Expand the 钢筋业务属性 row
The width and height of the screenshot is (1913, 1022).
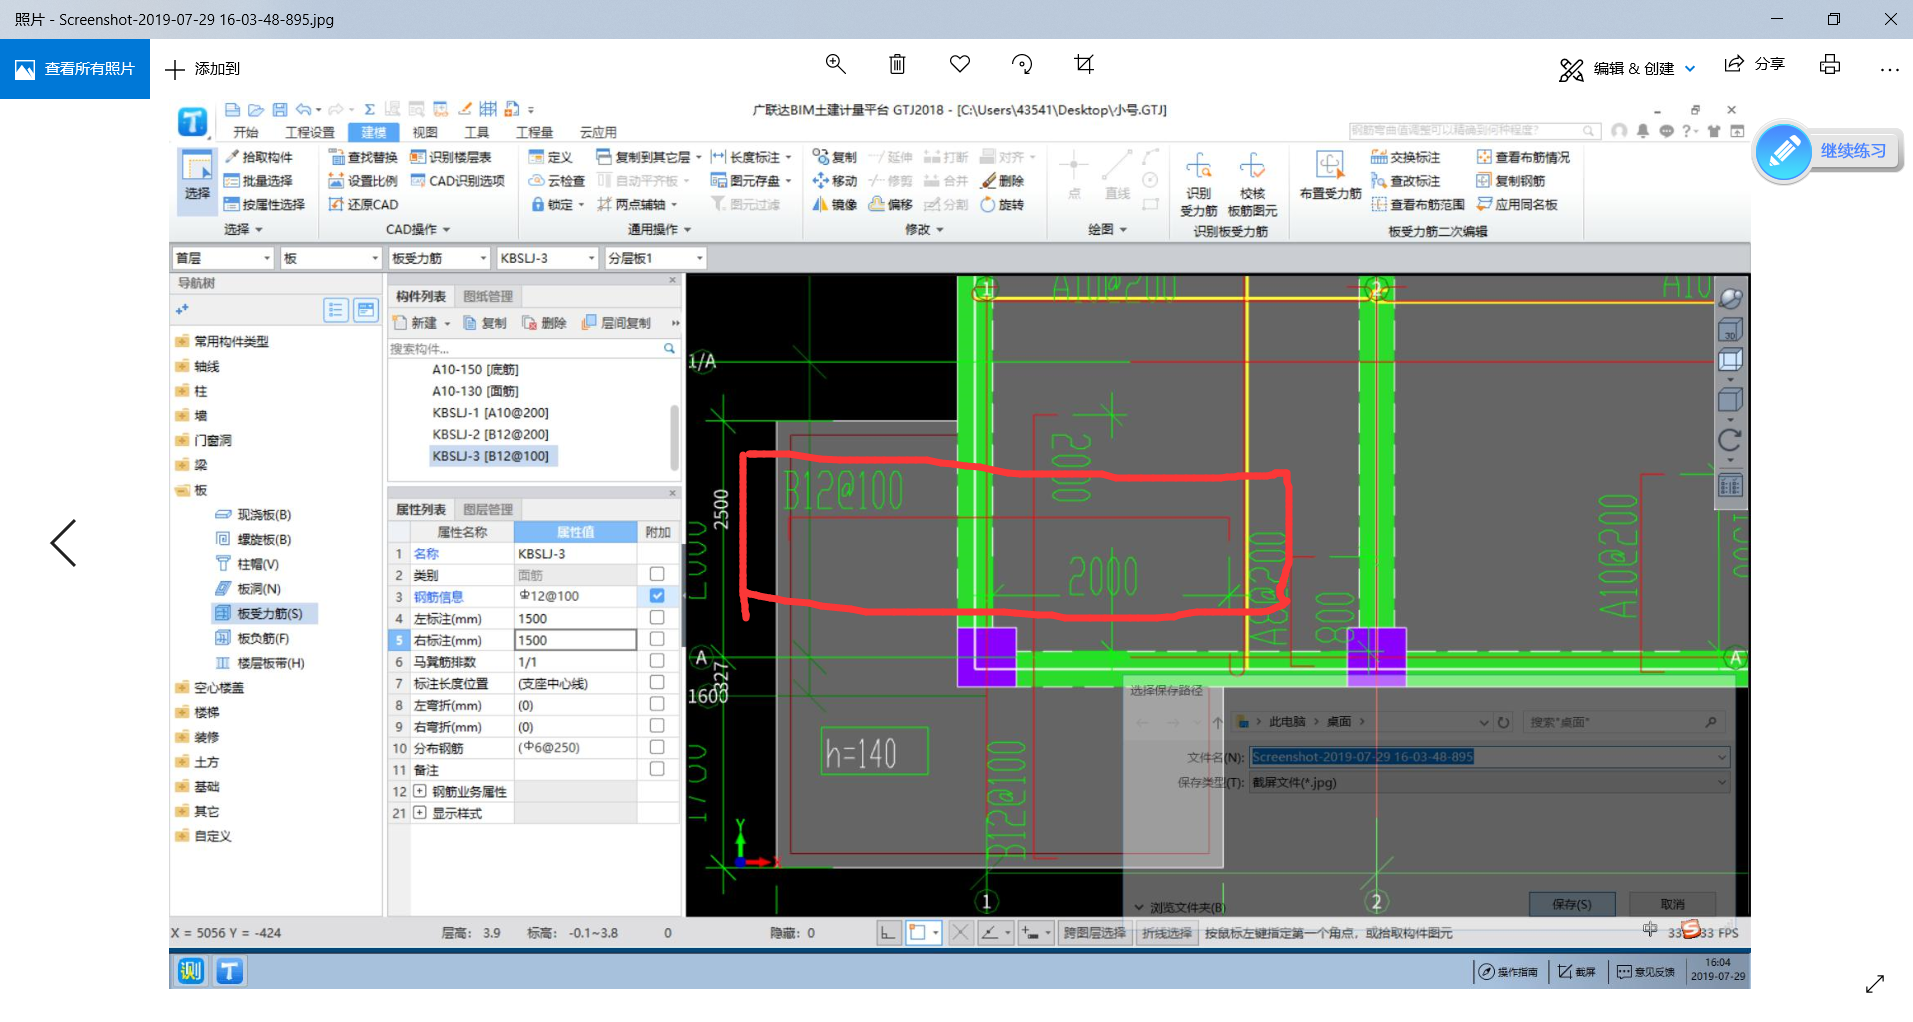coord(420,791)
